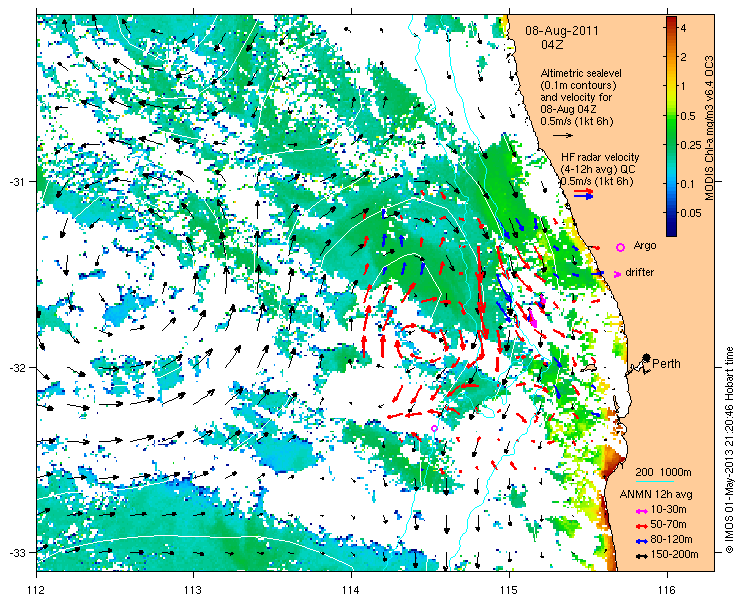Click the black 150-200m legend arrow
The image size is (740, 600).
click(x=641, y=556)
